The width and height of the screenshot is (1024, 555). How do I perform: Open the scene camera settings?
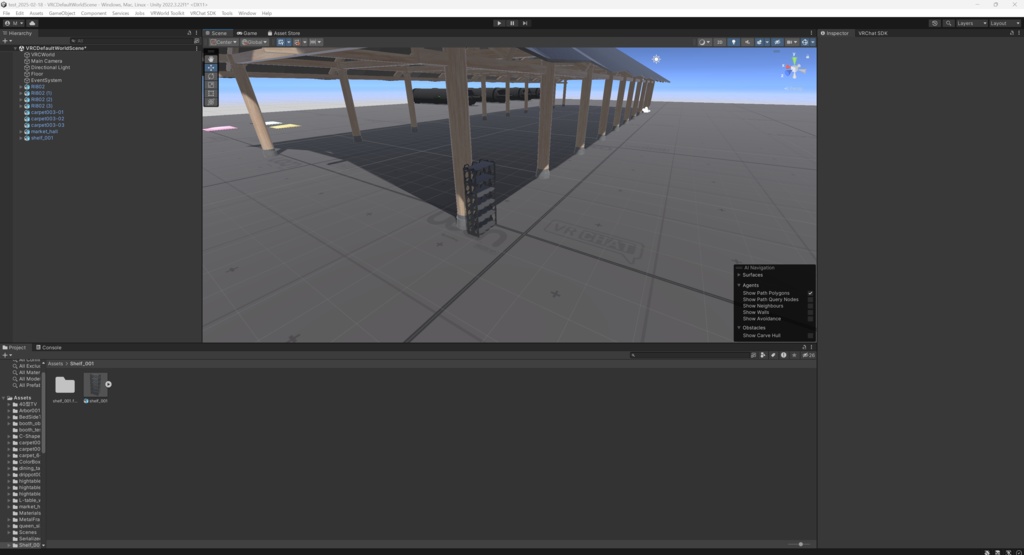(x=792, y=42)
